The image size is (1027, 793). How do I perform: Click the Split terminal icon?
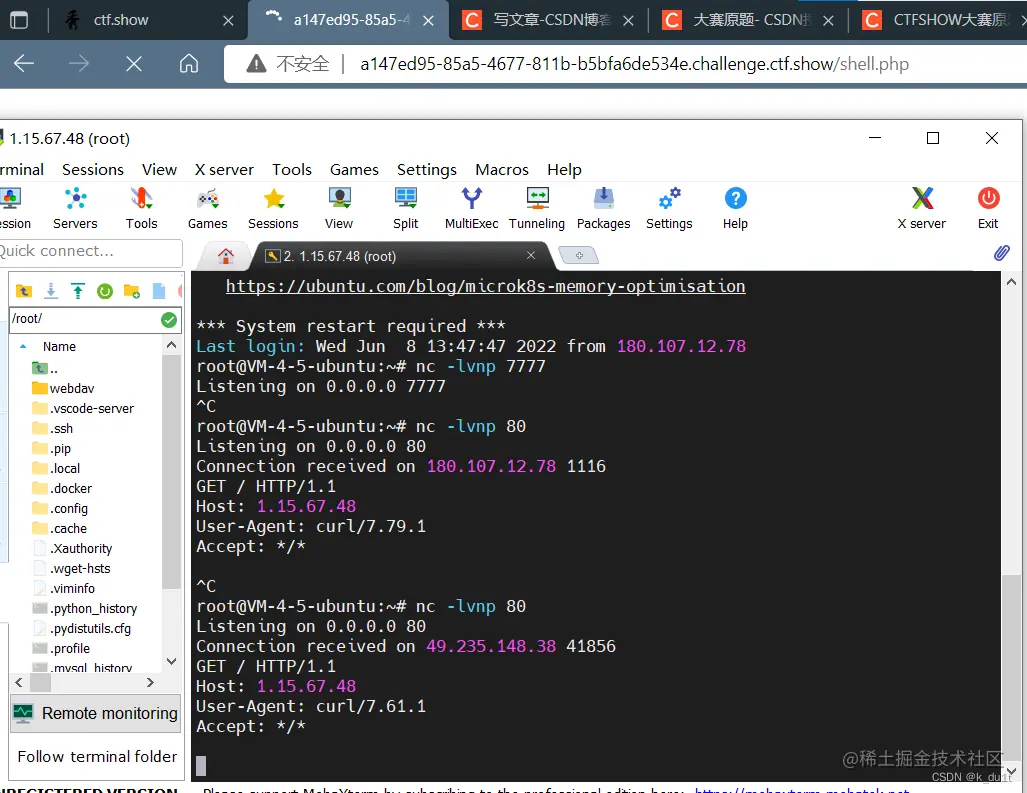(x=405, y=208)
